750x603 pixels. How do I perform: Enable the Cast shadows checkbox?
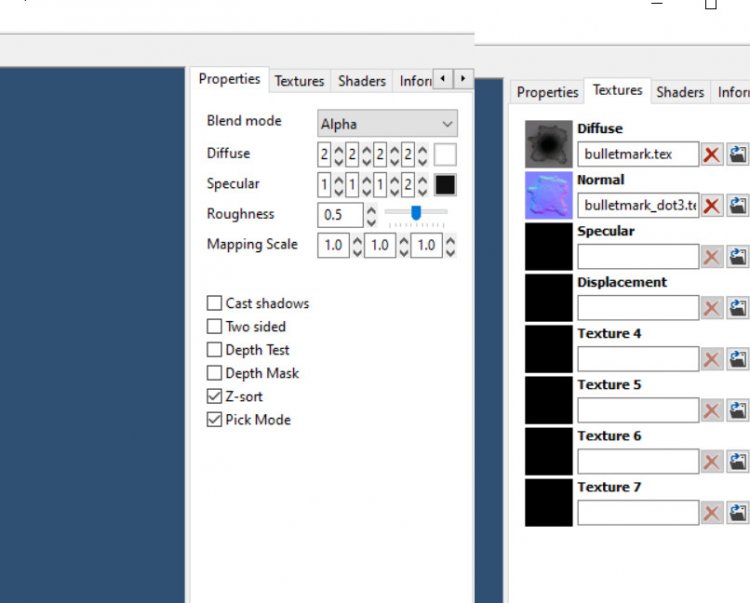(x=214, y=303)
